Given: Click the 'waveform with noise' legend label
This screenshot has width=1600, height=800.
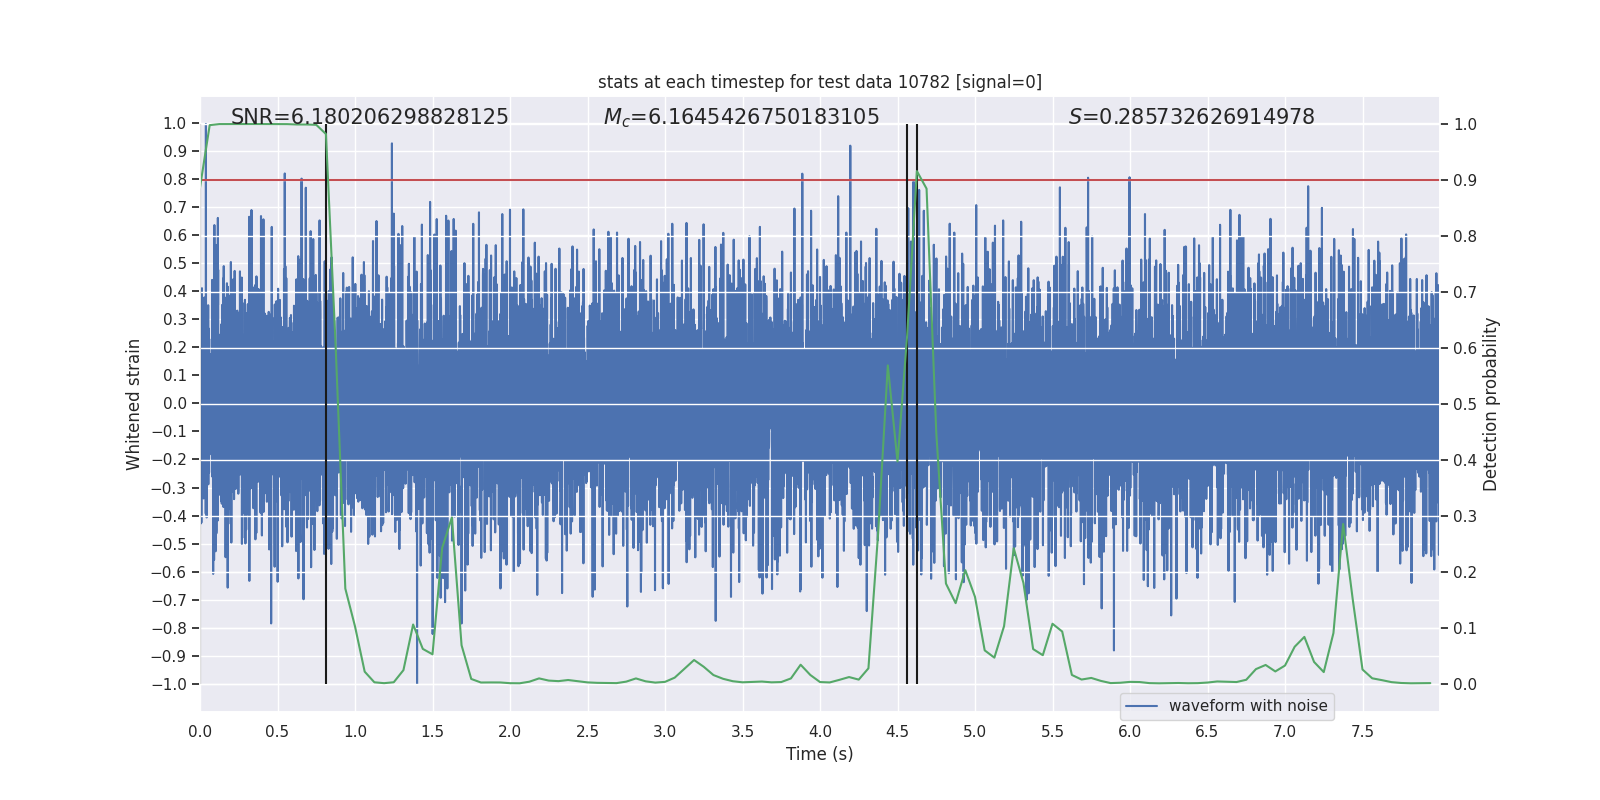Looking at the screenshot, I should [1248, 706].
